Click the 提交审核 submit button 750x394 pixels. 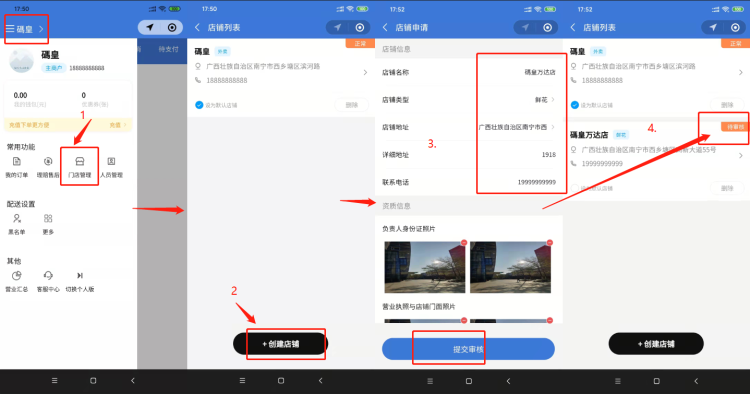pyautogui.click(x=468, y=349)
